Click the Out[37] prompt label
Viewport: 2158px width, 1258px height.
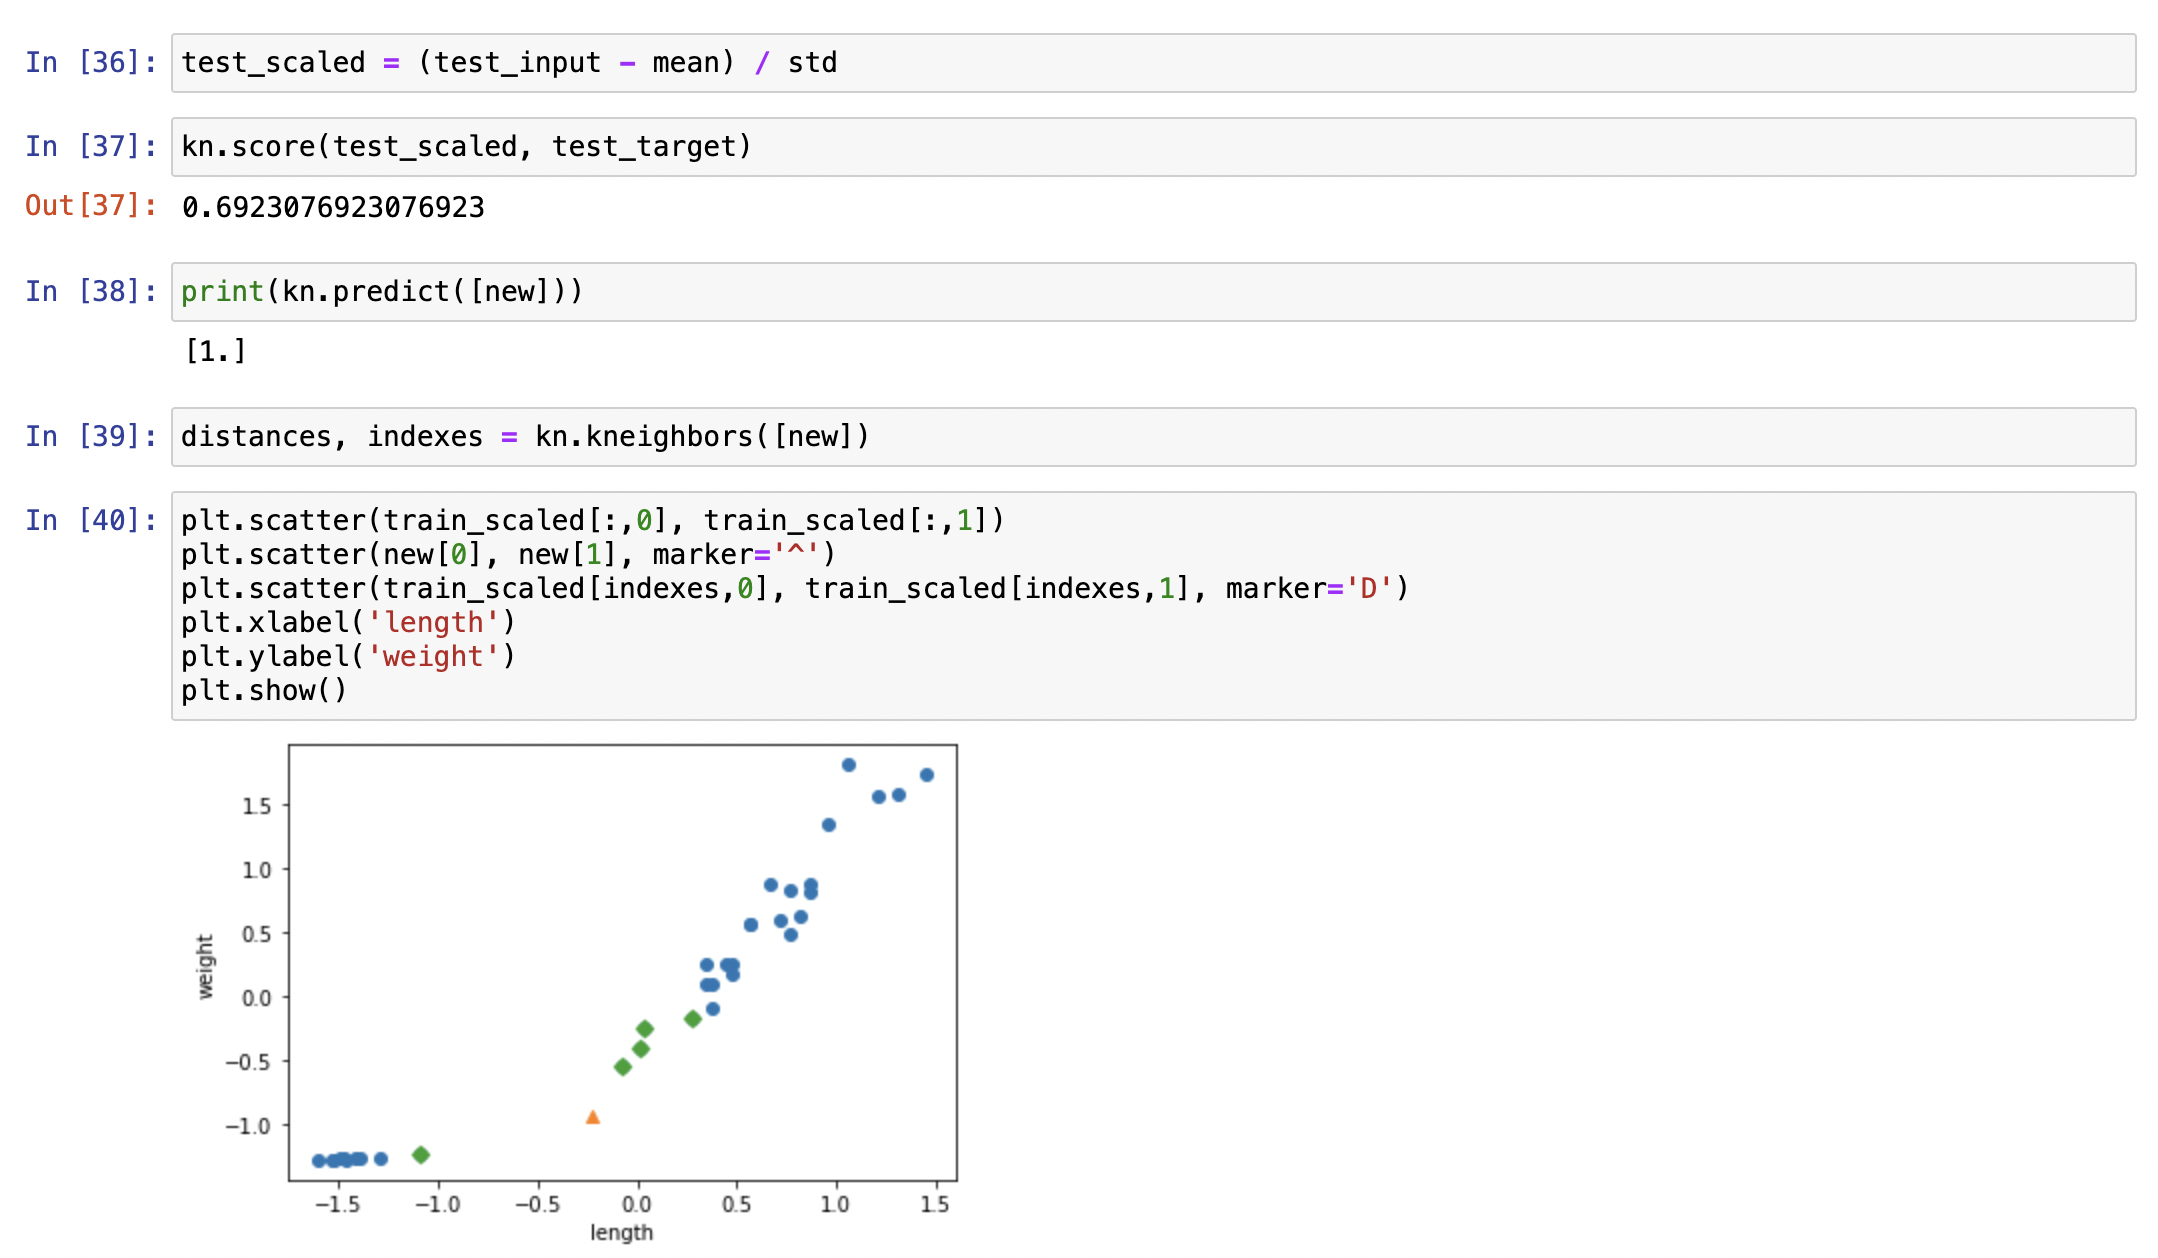click(x=91, y=206)
